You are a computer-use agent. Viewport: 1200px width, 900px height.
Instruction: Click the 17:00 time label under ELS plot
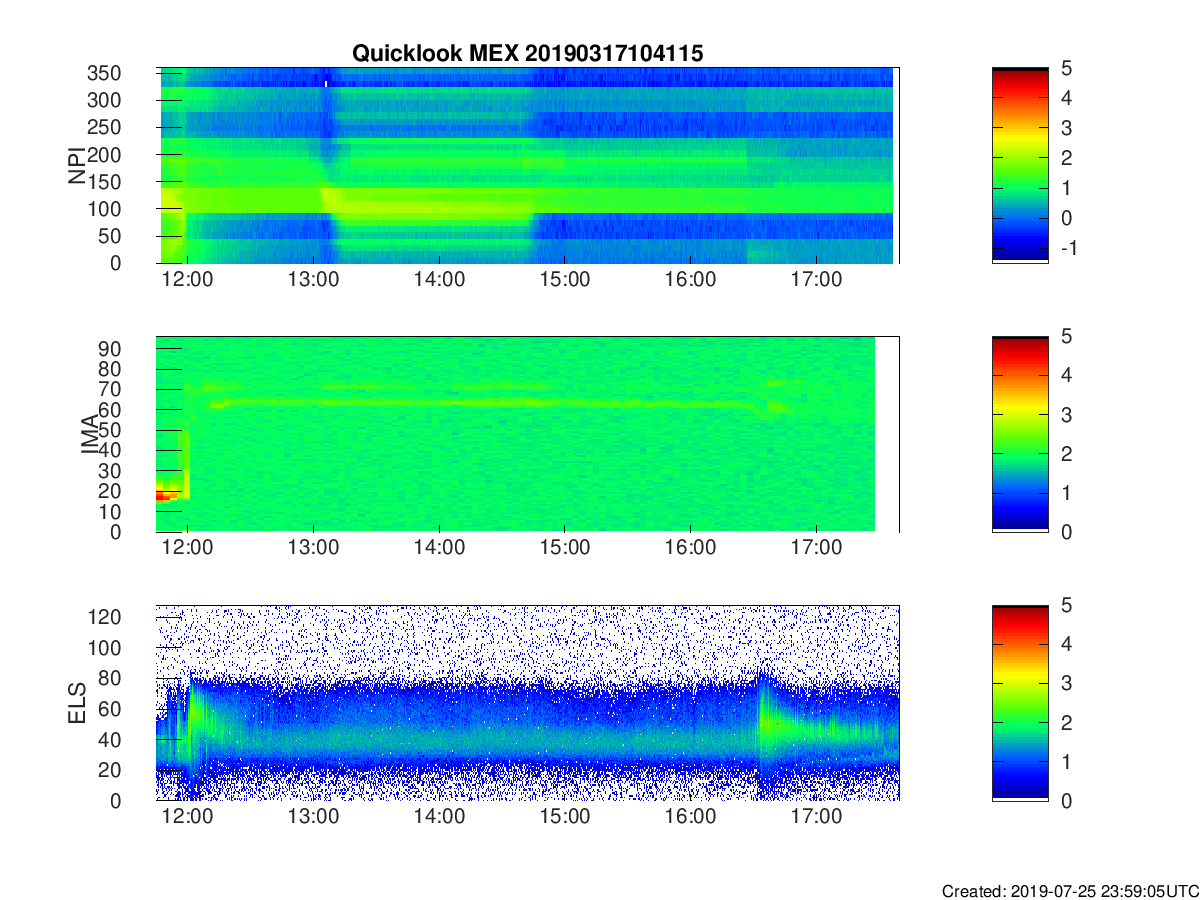pos(816,818)
